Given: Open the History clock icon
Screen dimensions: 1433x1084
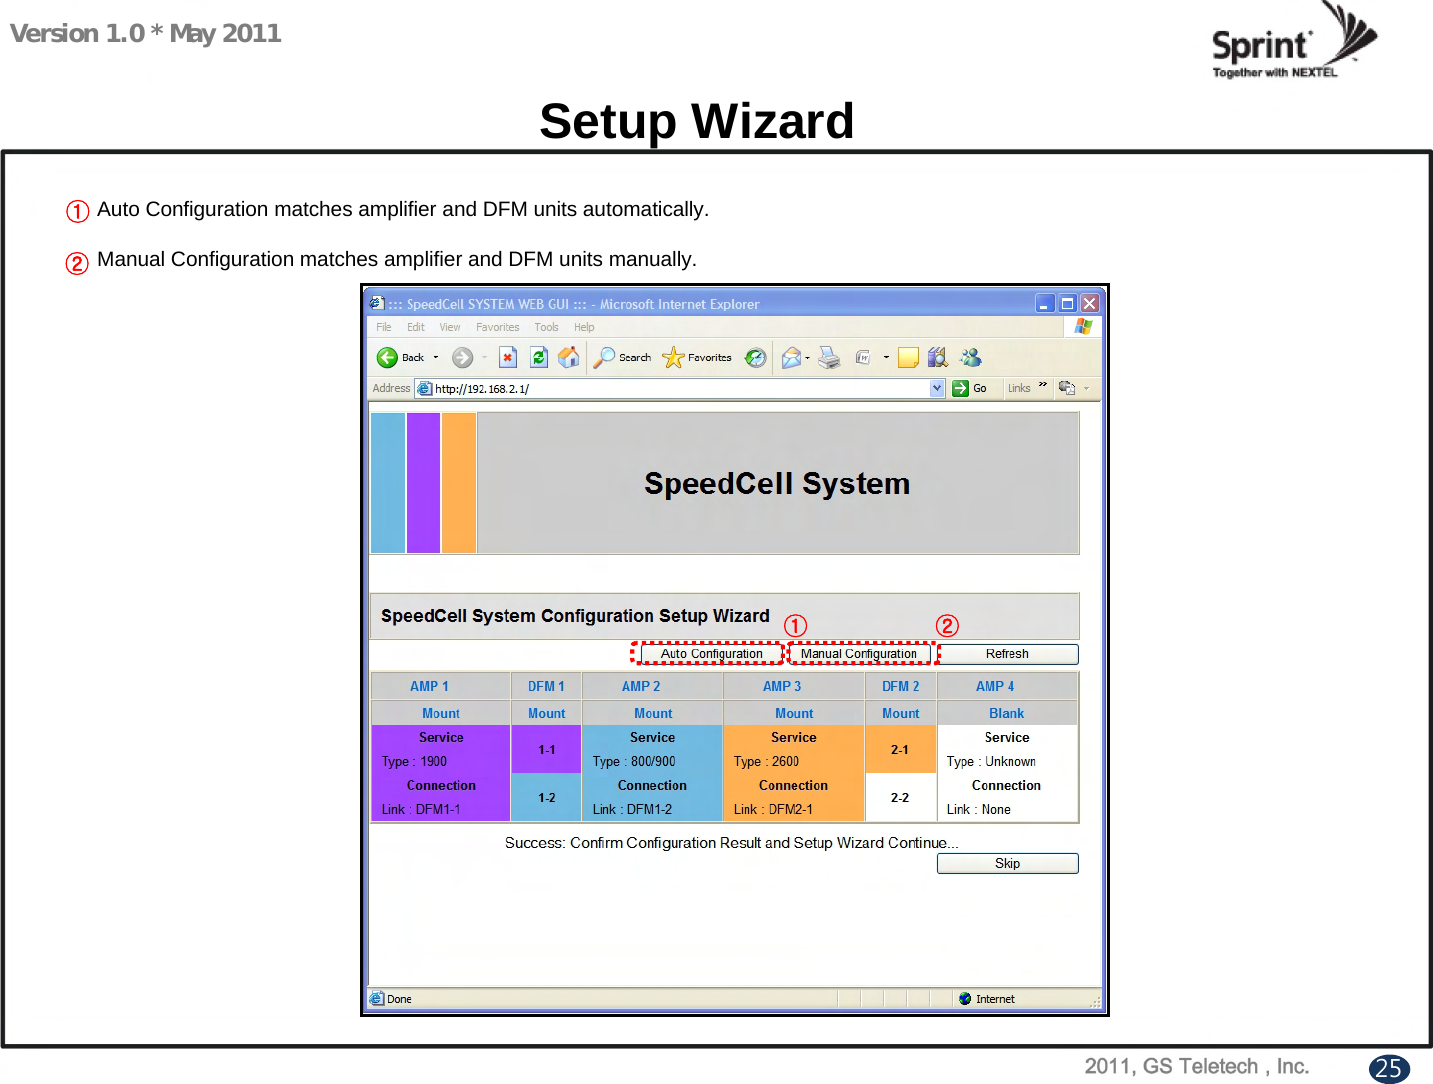Looking at the screenshot, I should (756, 358).
